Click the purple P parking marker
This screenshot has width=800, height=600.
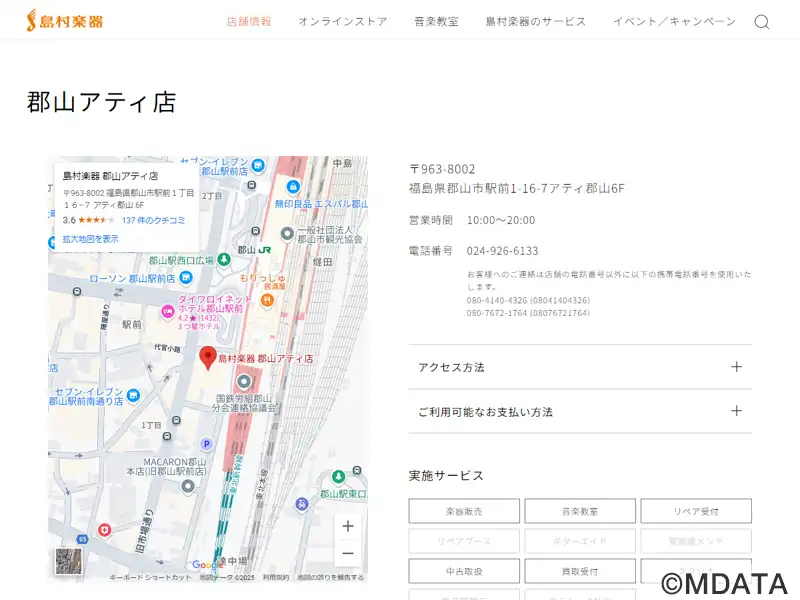coord(207,444)
